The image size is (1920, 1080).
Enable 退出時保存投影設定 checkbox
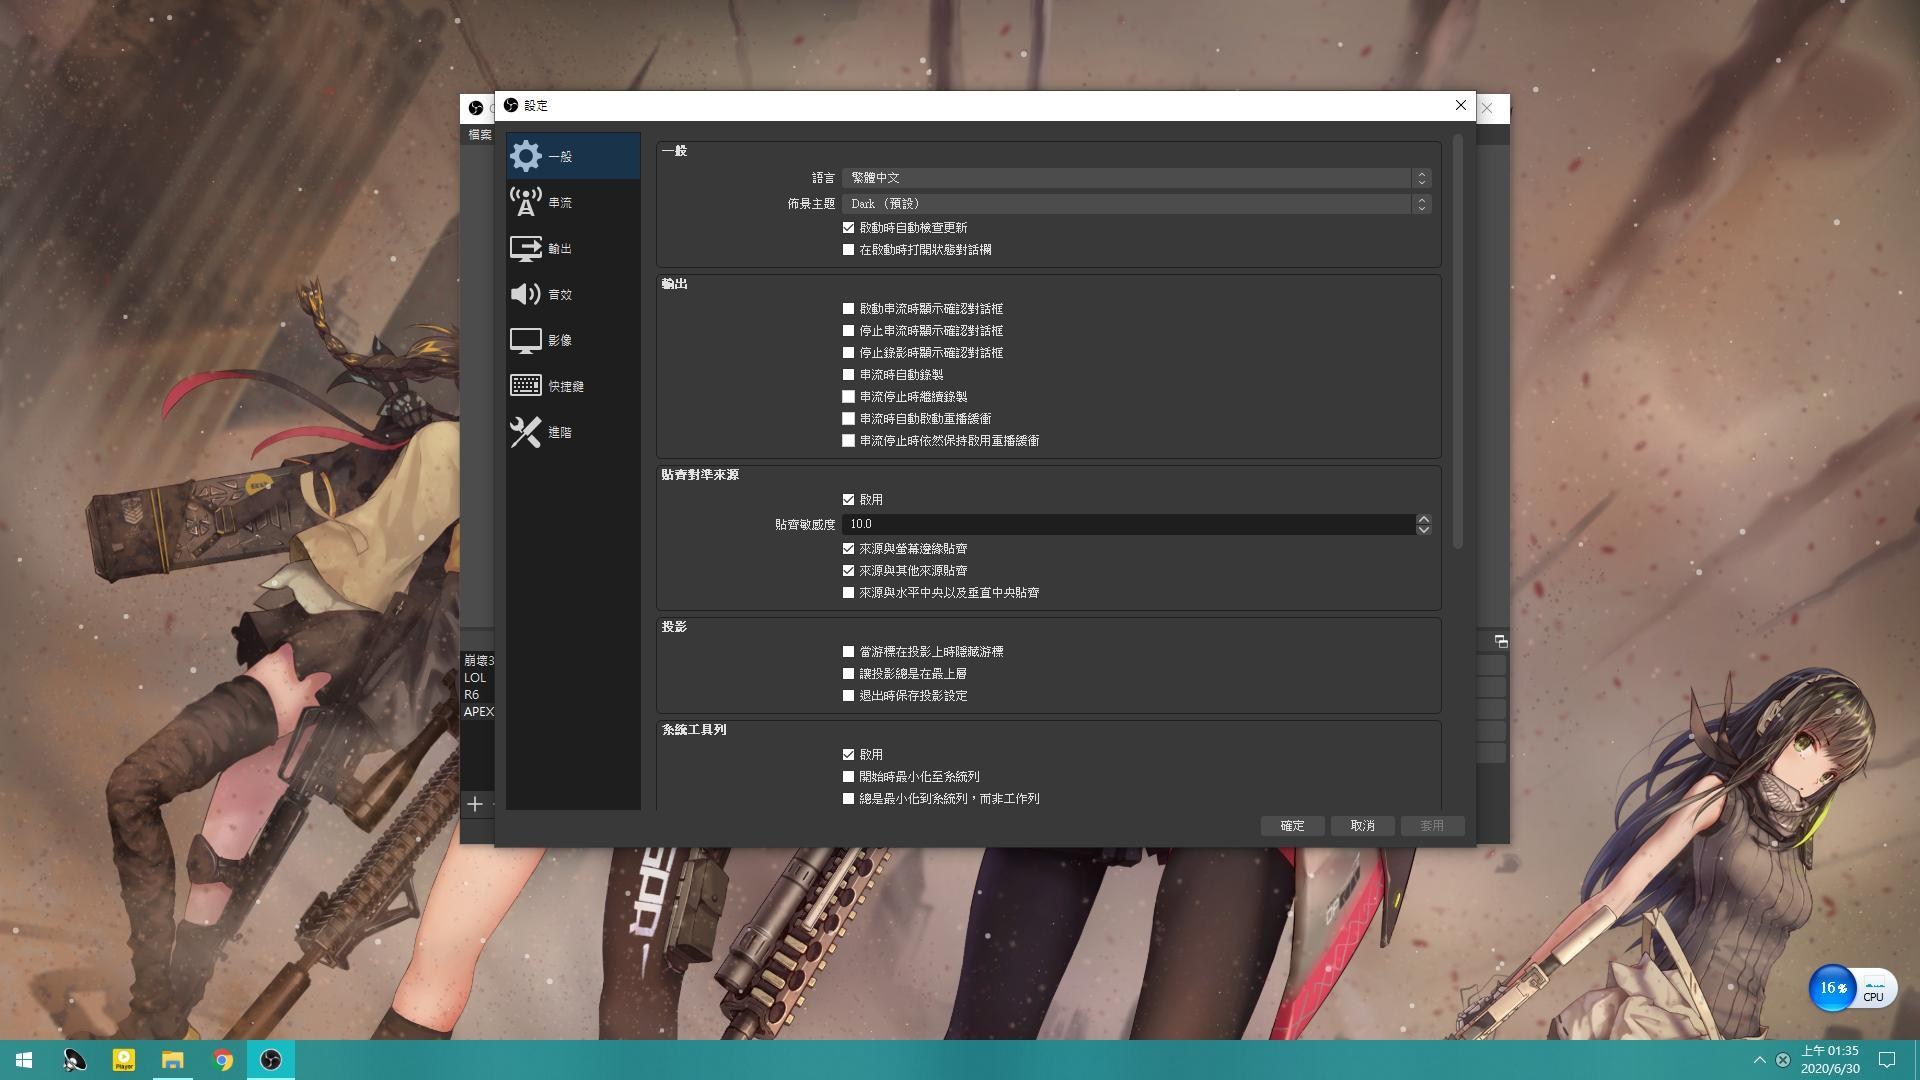coord(848,696)
